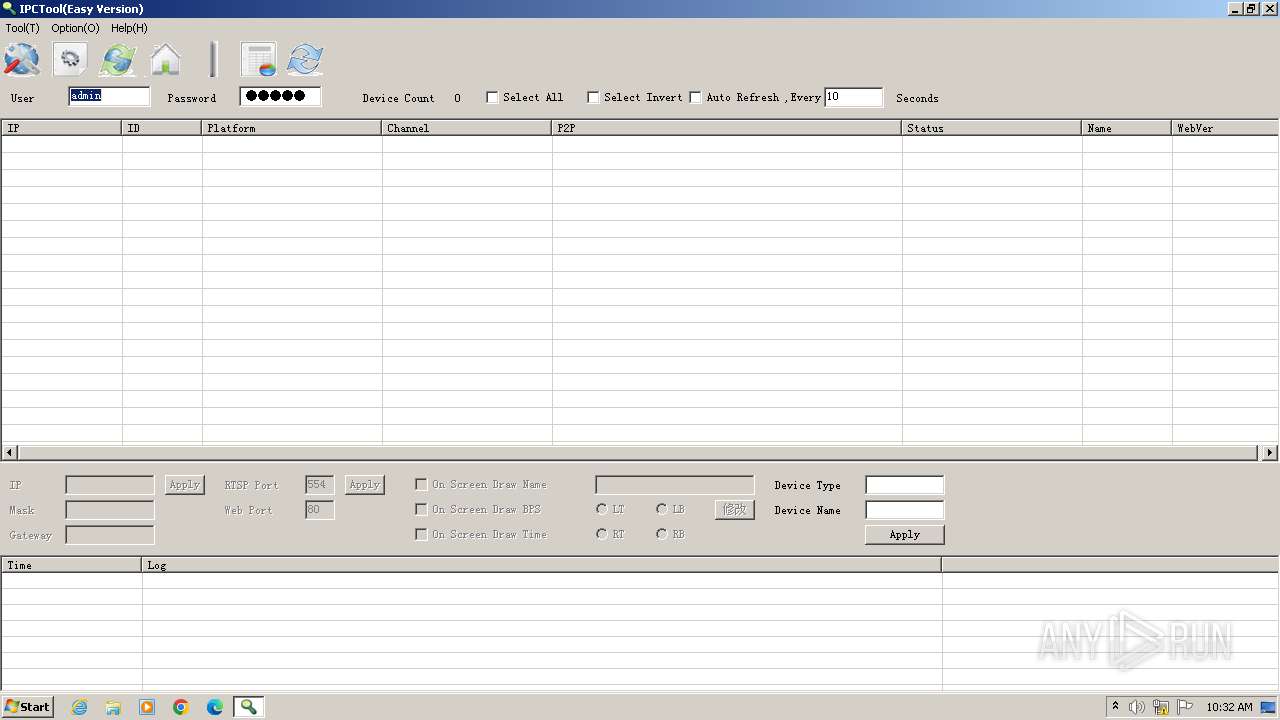Show hidden tray icons arrow
Screen dimensions: 1280x720
[1115, 707]
